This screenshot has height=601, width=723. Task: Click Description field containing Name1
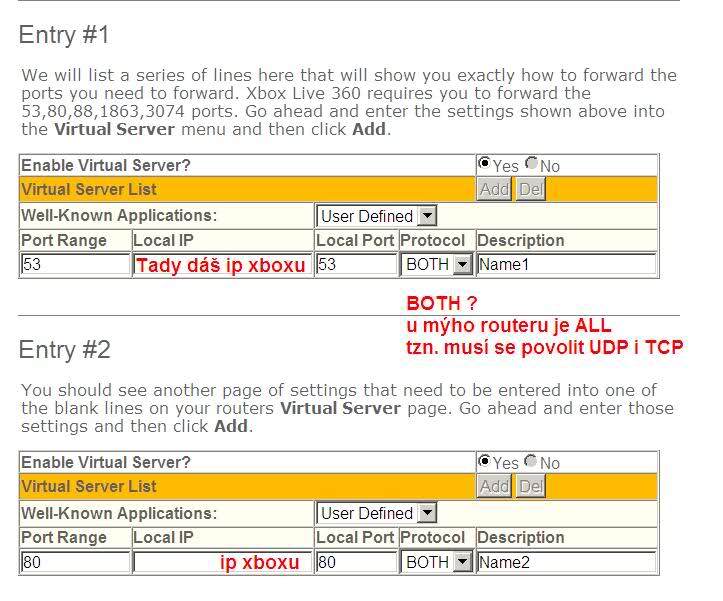[x=566, y=265]
